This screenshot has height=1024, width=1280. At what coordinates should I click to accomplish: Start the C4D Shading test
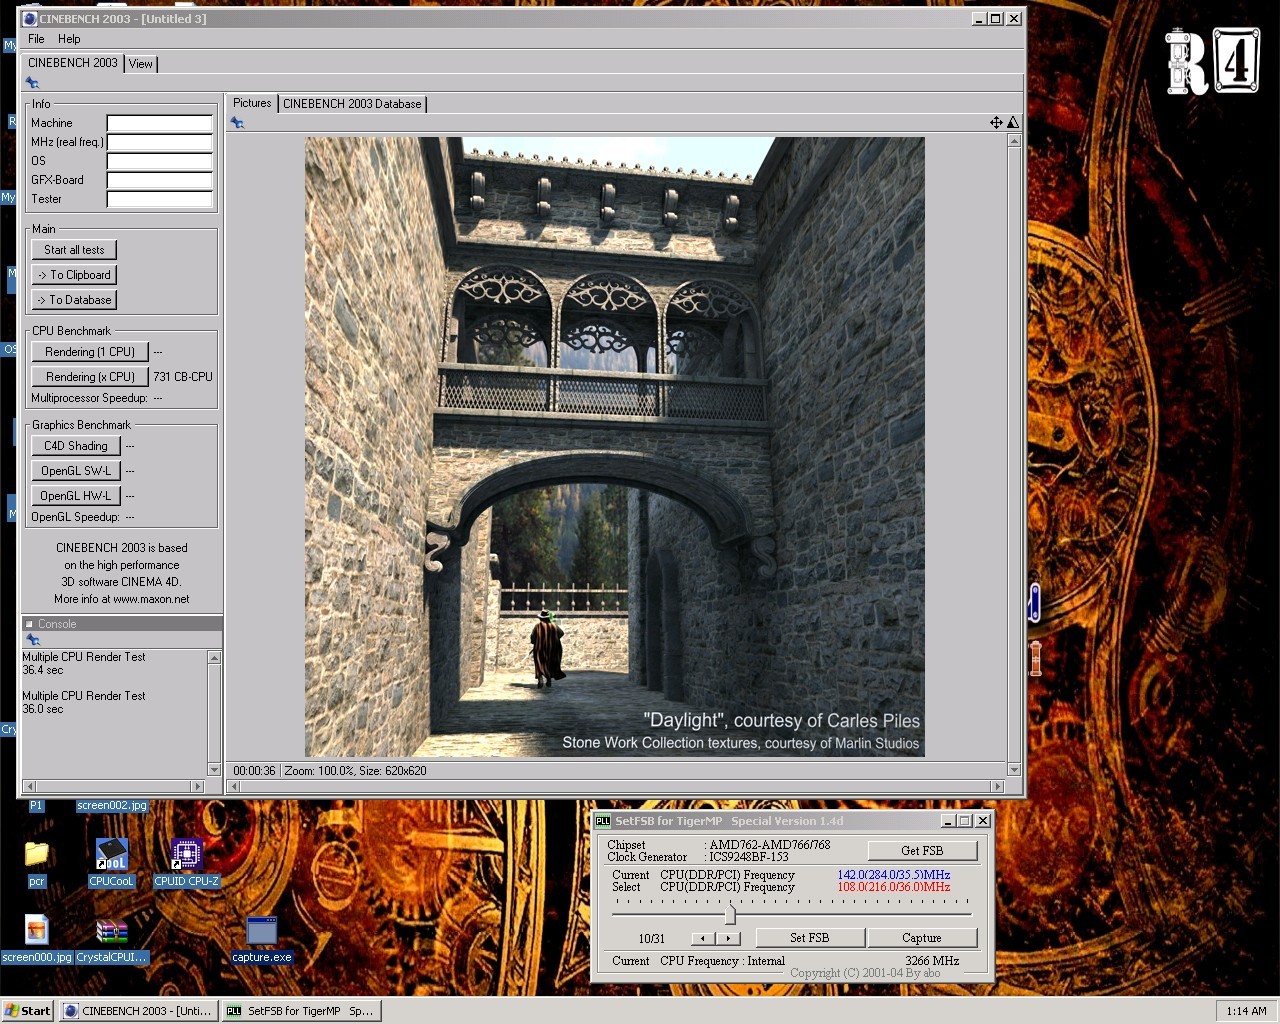pos(76,446)
